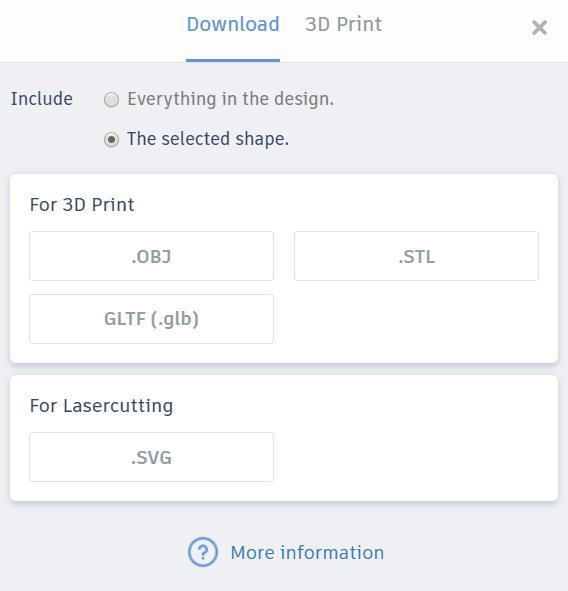Switch to the 3D Print tab

[x=343, y=24]
